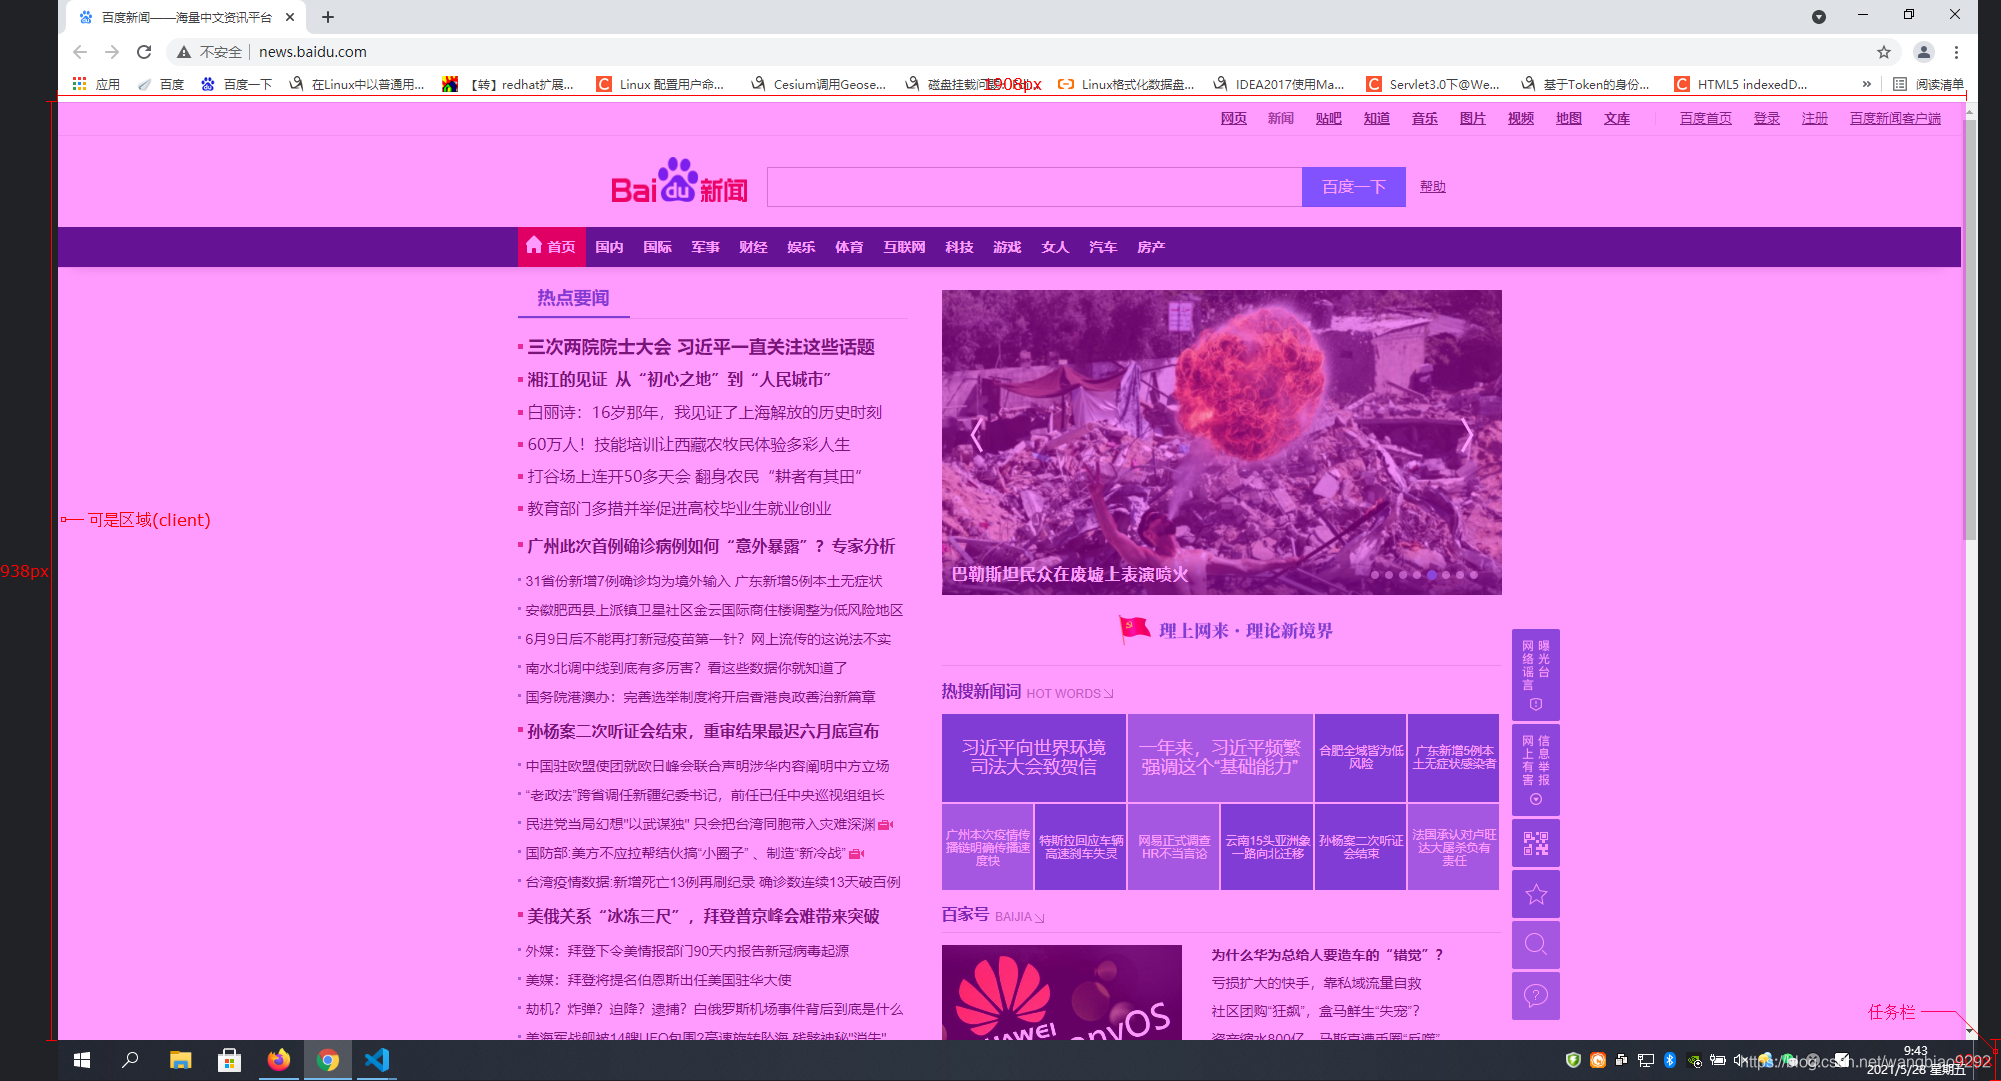Viewport: 2001px width, 1081px height.
Task: Reload the page with the refresh icon
Action: click(144, 52)
